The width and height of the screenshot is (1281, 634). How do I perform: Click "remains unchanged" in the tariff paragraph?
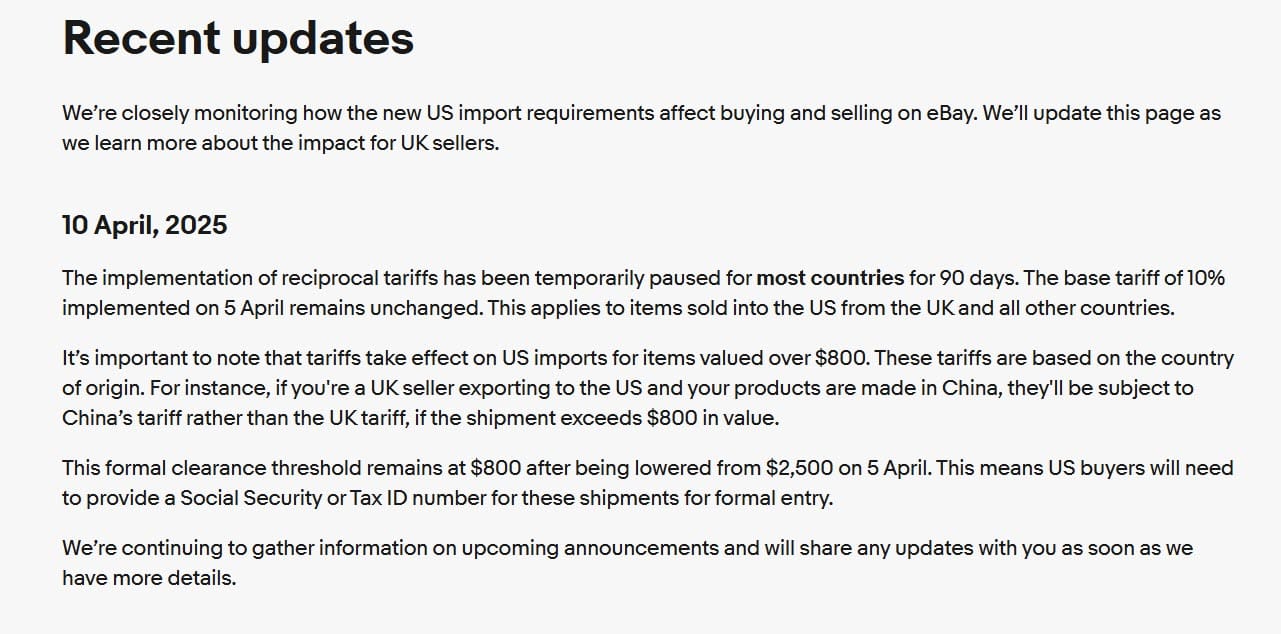tap(408, 308)
